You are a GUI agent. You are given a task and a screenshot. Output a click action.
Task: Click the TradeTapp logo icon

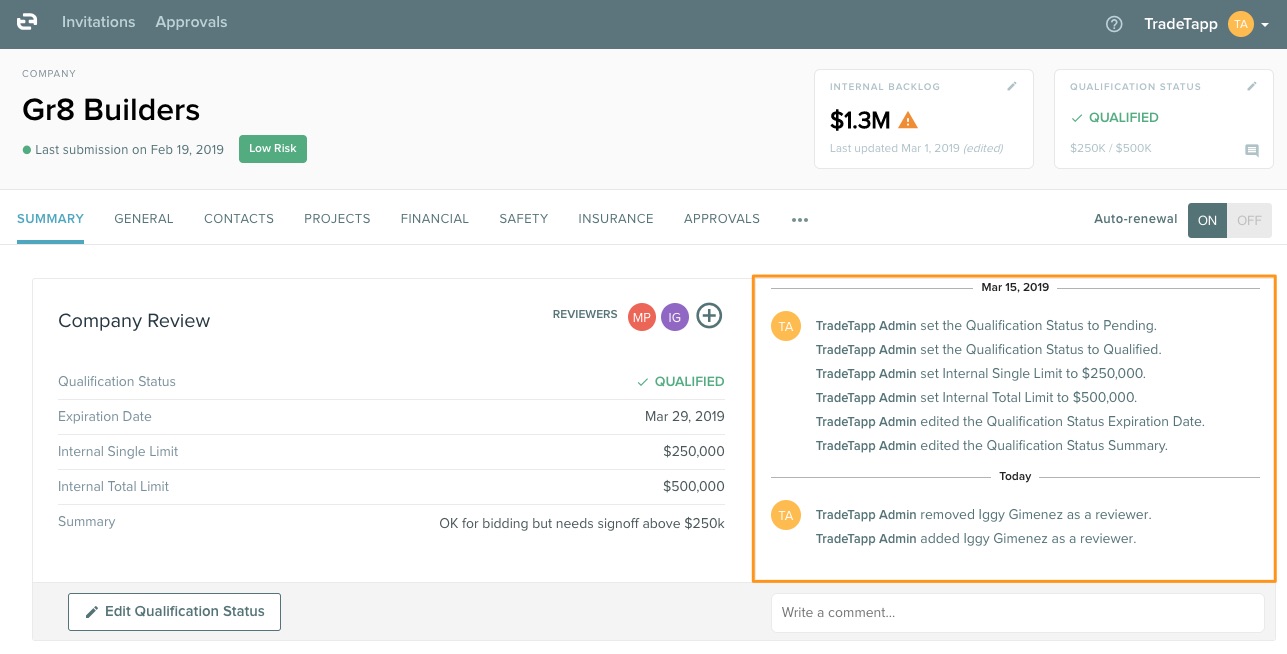click(27, 23)
